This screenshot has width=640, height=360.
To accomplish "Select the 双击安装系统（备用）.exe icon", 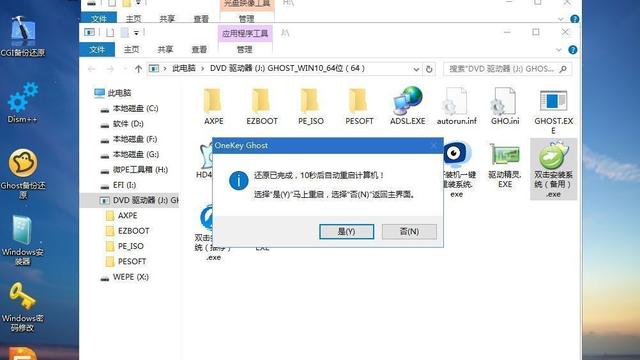I will [553, 169].
